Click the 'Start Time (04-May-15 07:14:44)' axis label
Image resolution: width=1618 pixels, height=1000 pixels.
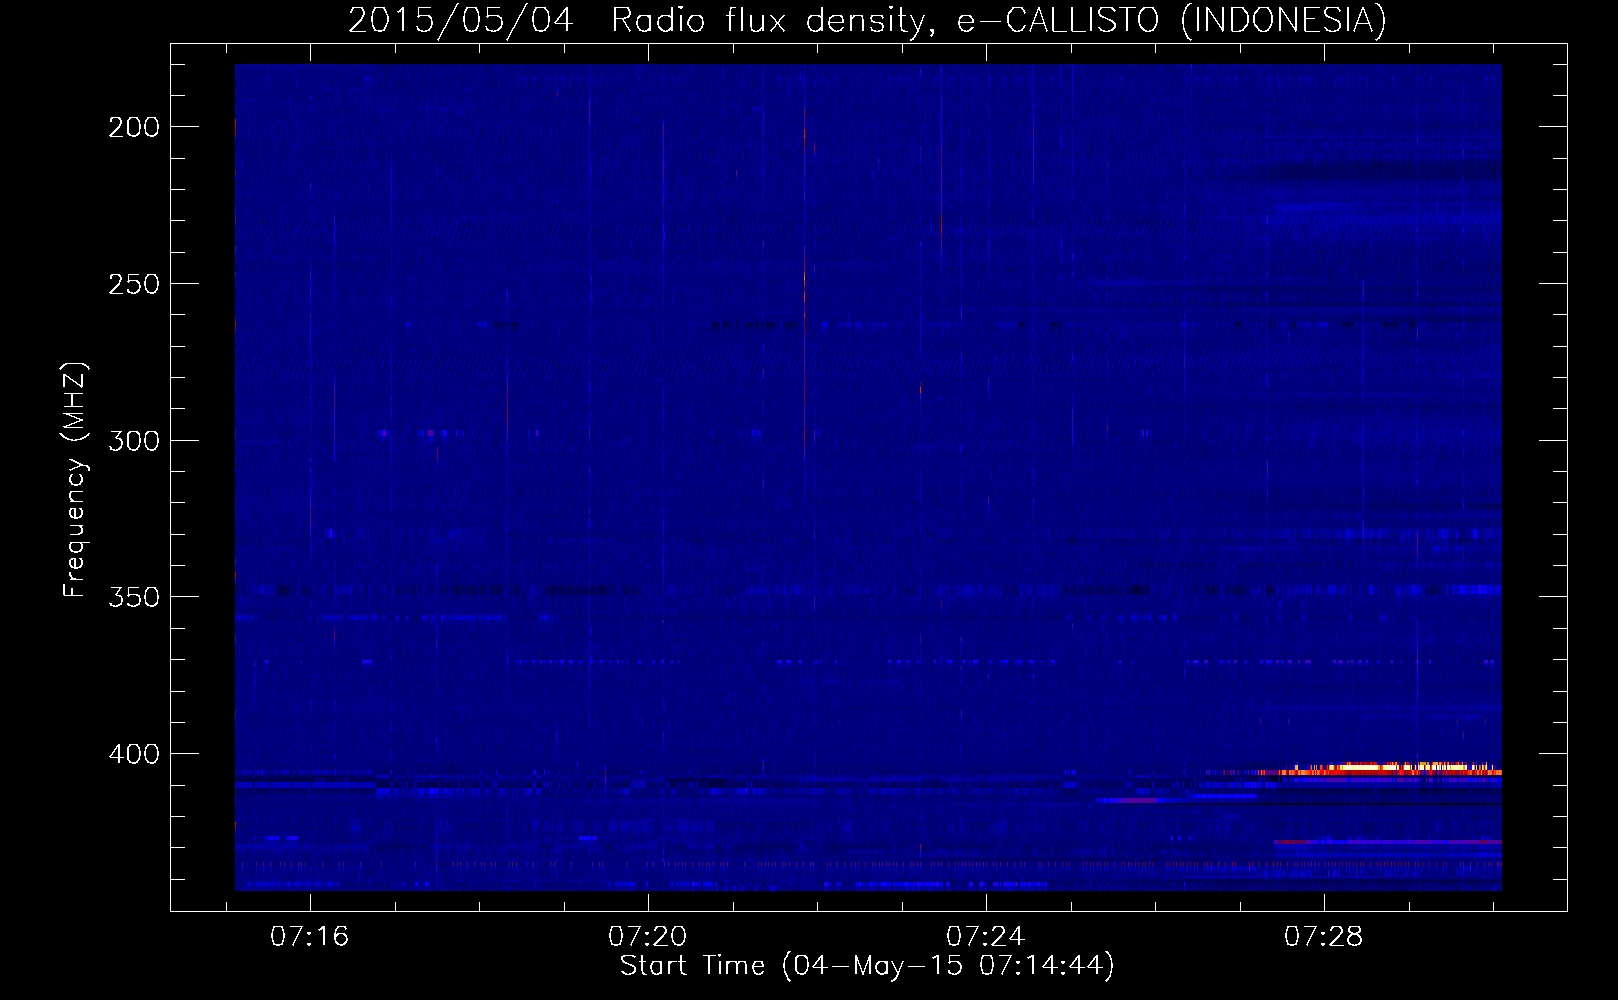pyautogui.click(x=867, y=966)
